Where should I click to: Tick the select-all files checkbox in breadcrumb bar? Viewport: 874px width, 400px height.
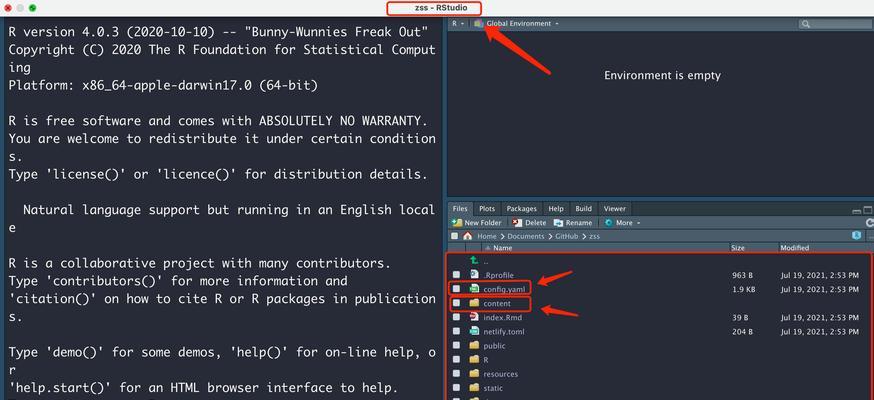tap(455, 236)
